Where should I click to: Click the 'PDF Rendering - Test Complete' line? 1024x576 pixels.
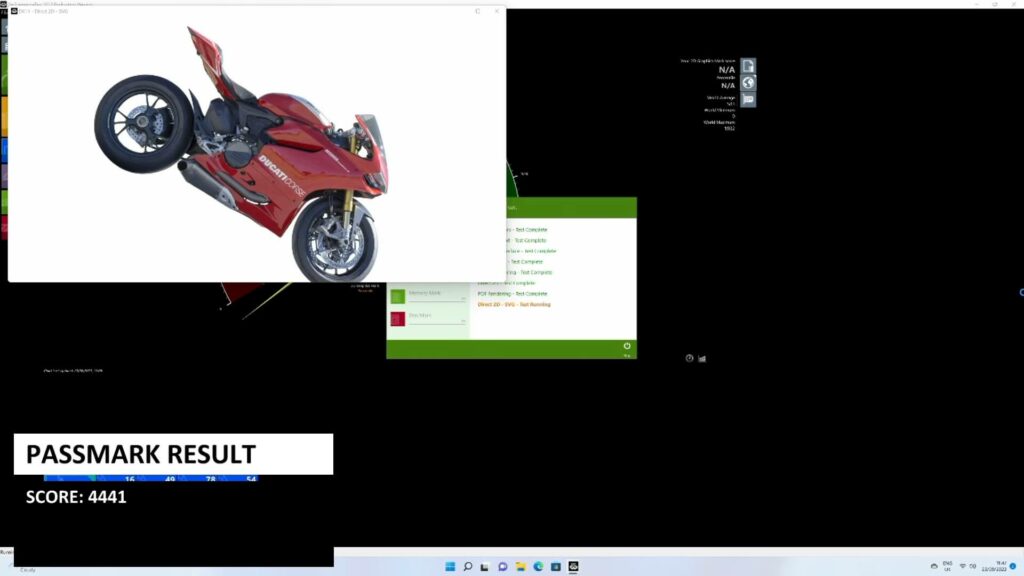512,294
